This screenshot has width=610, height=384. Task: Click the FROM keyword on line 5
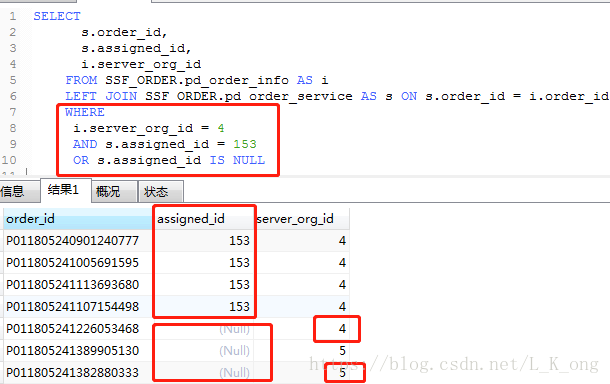pyautogui.click(x=81, y=80)
